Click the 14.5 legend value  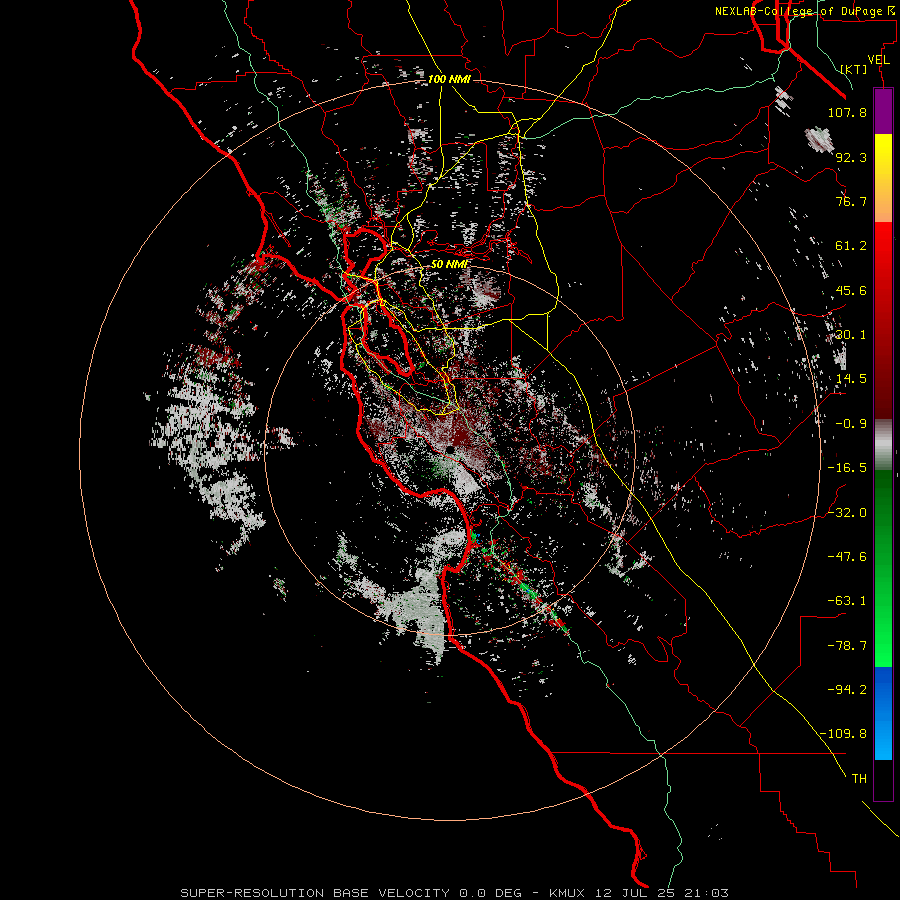pyautogui.click(x=851, y=379)
